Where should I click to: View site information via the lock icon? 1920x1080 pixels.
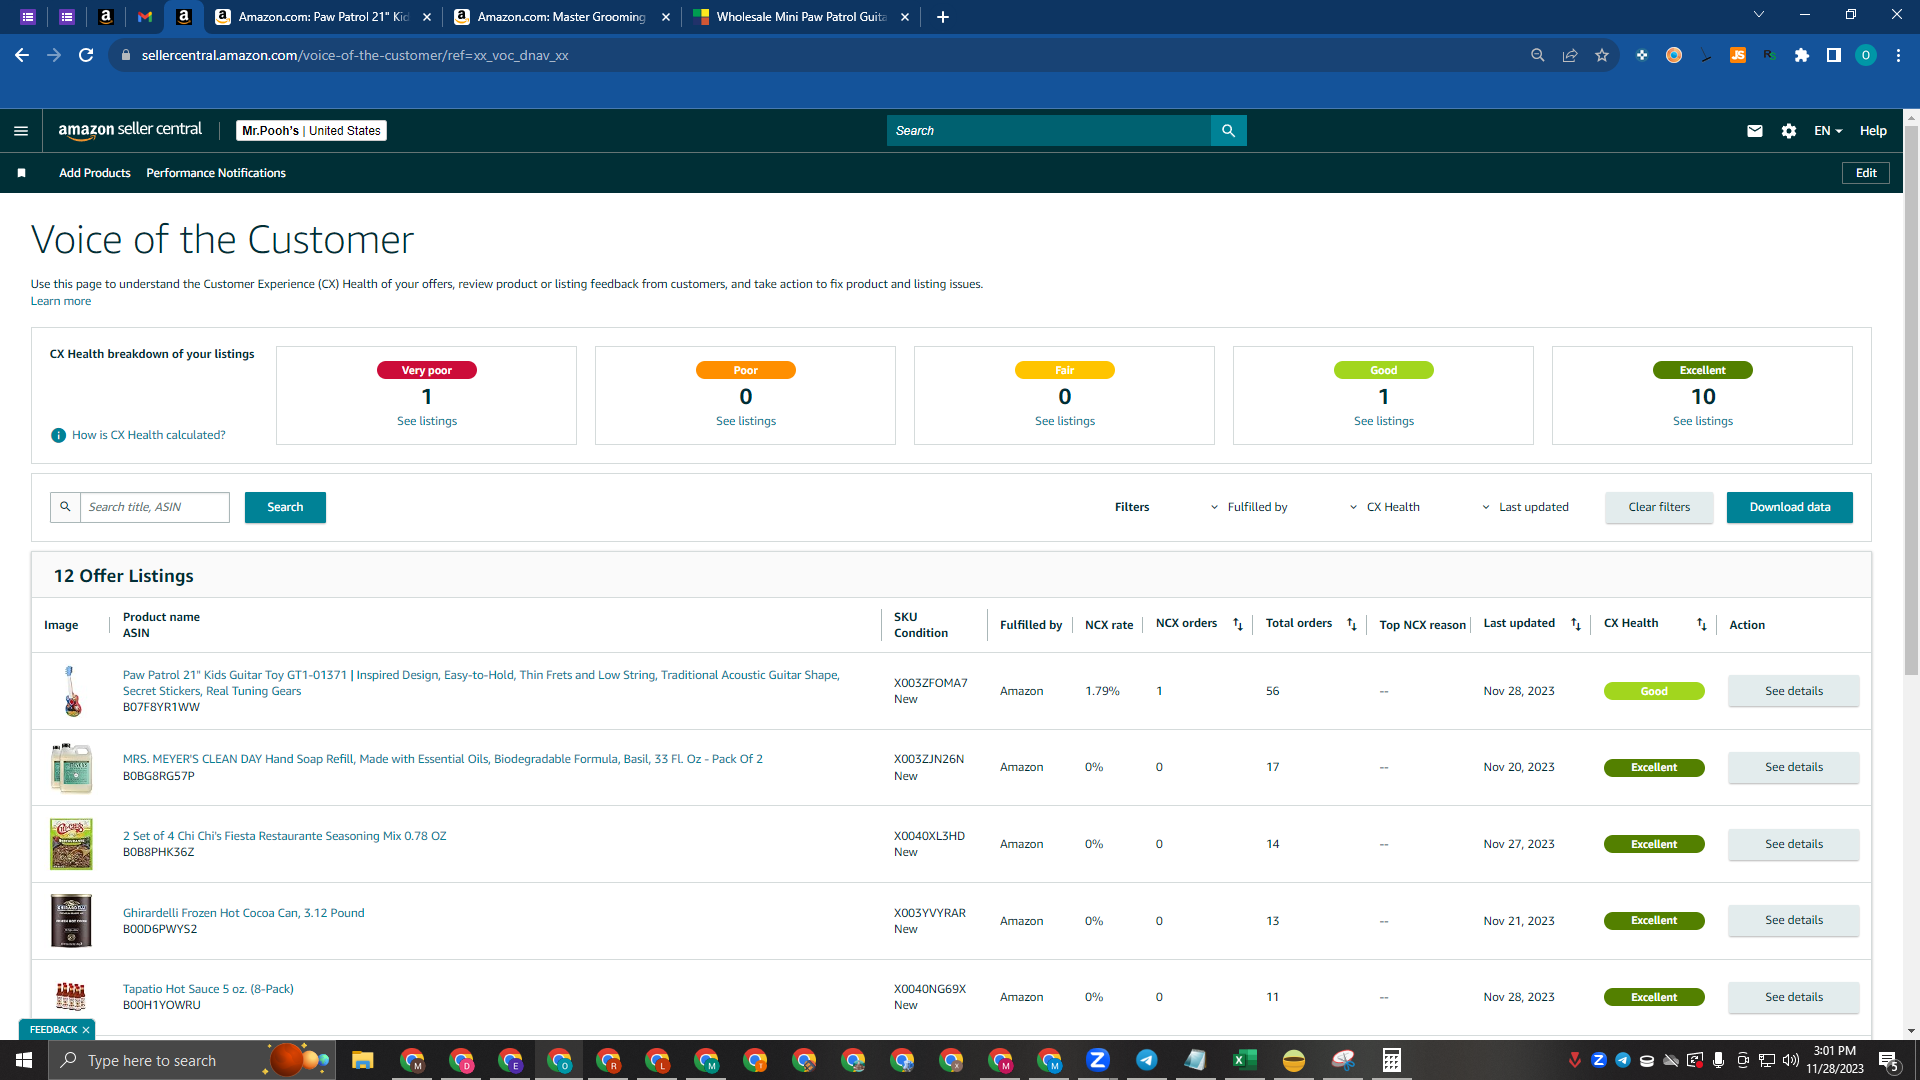click(x=125, y=55)
